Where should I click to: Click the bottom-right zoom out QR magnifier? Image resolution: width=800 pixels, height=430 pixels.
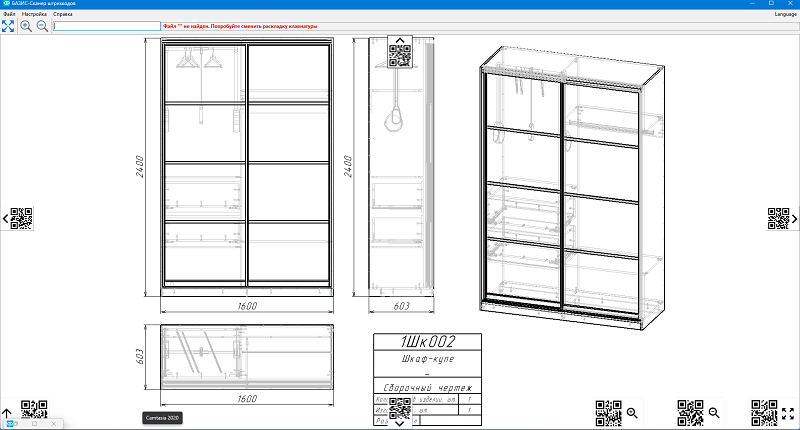click(x=714, y=413)
